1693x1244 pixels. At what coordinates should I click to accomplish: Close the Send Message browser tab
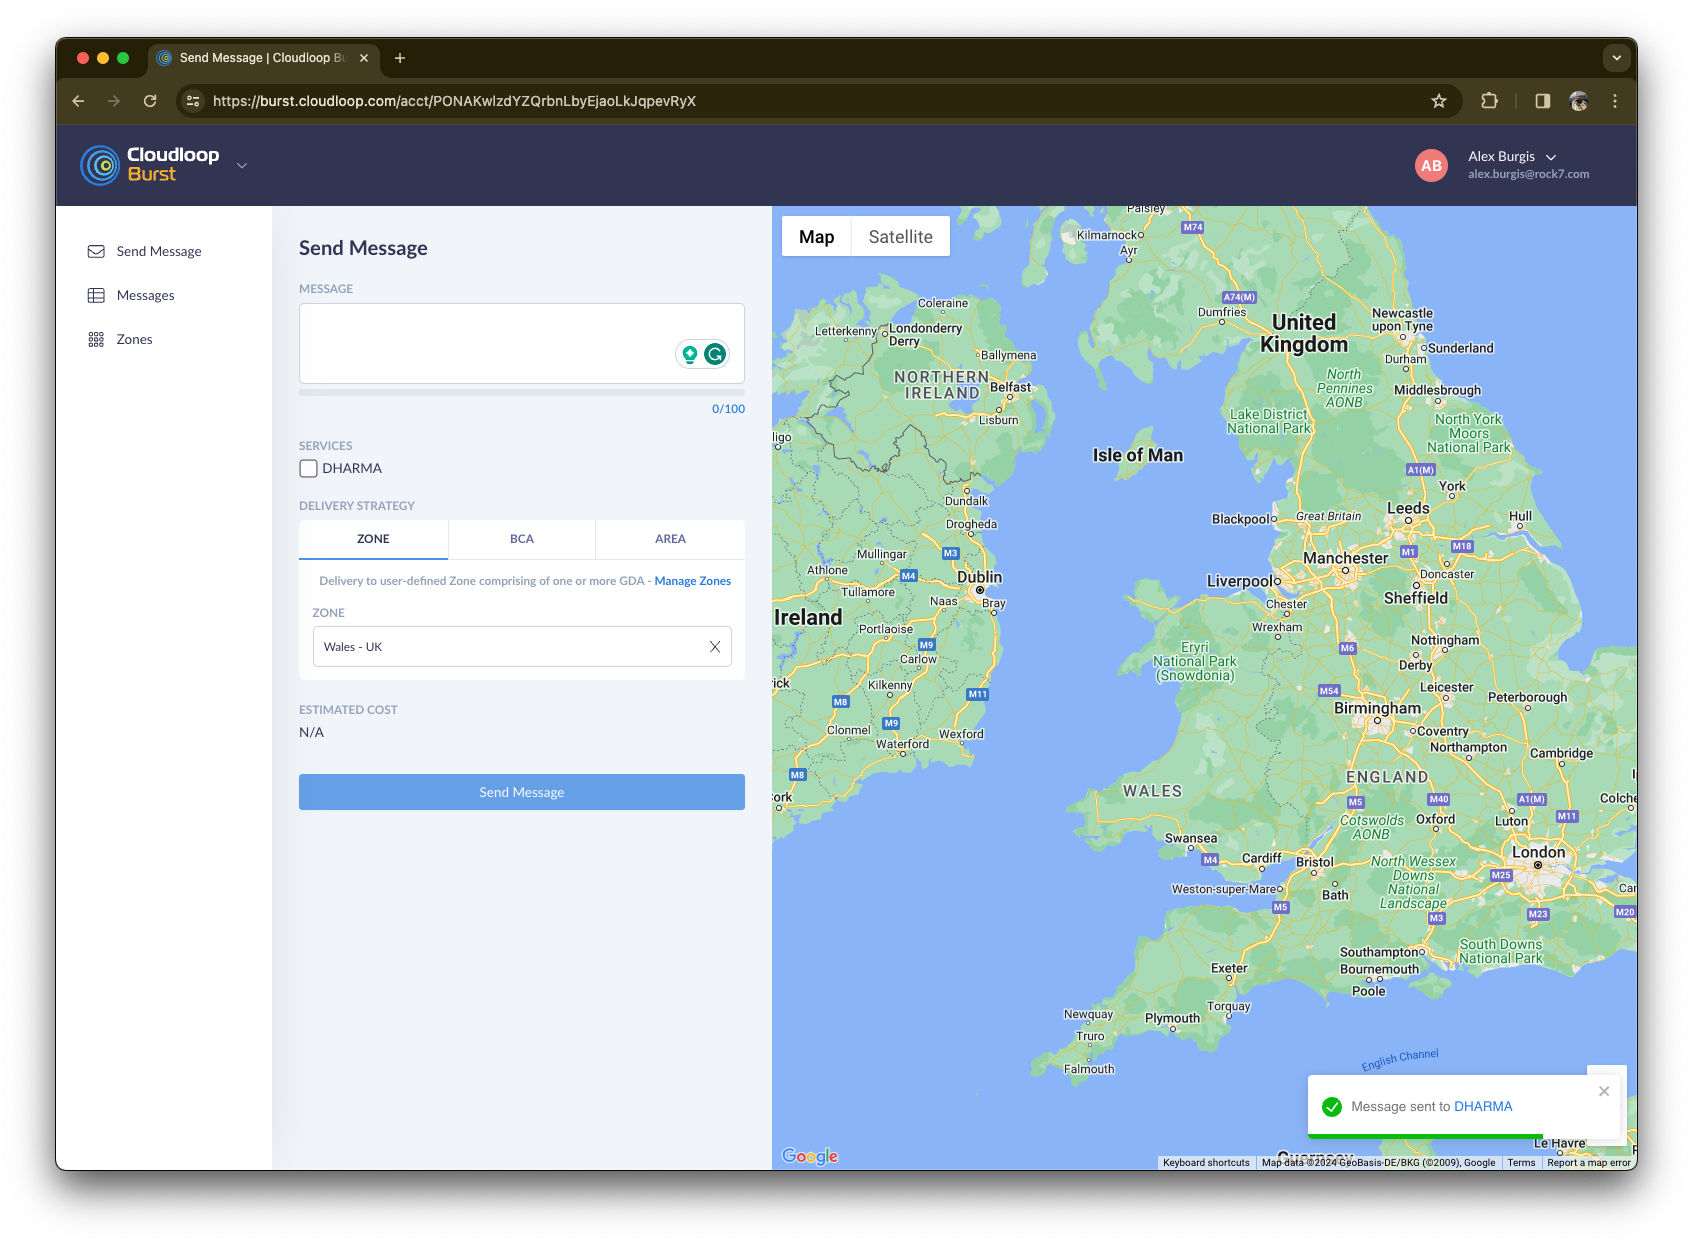364,58
